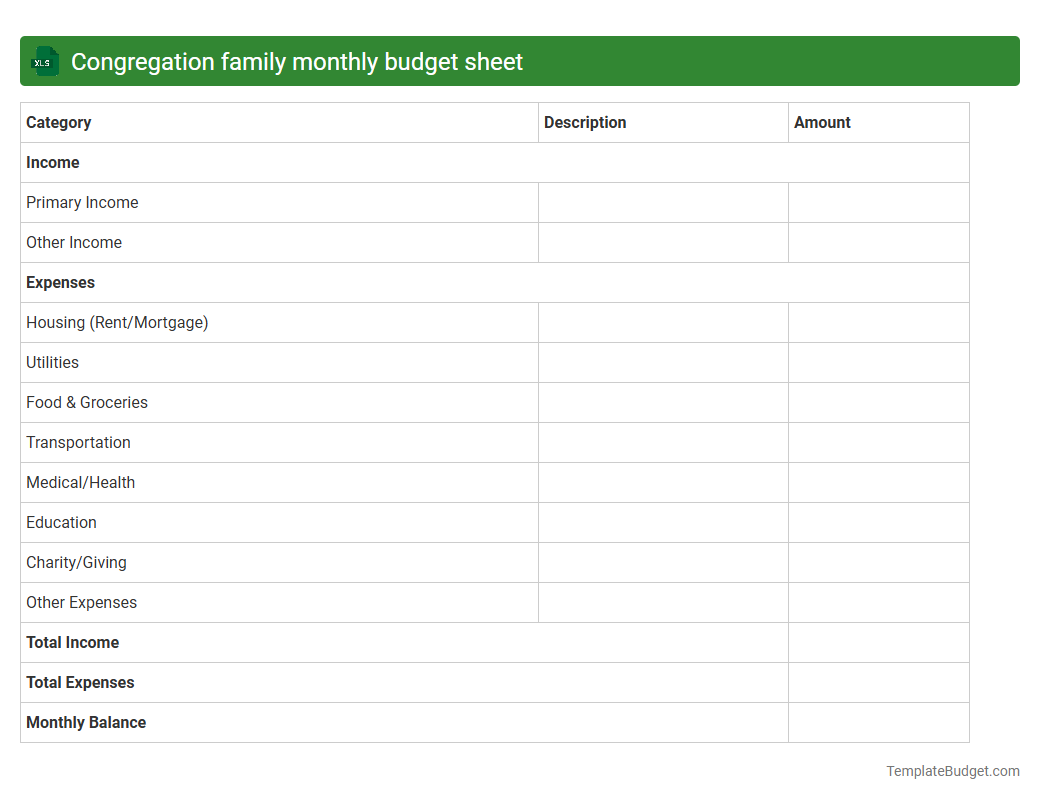The image size is (1040, 800).
Task: Click the Charity/Giving row label
Action: (x=76, y=562)
